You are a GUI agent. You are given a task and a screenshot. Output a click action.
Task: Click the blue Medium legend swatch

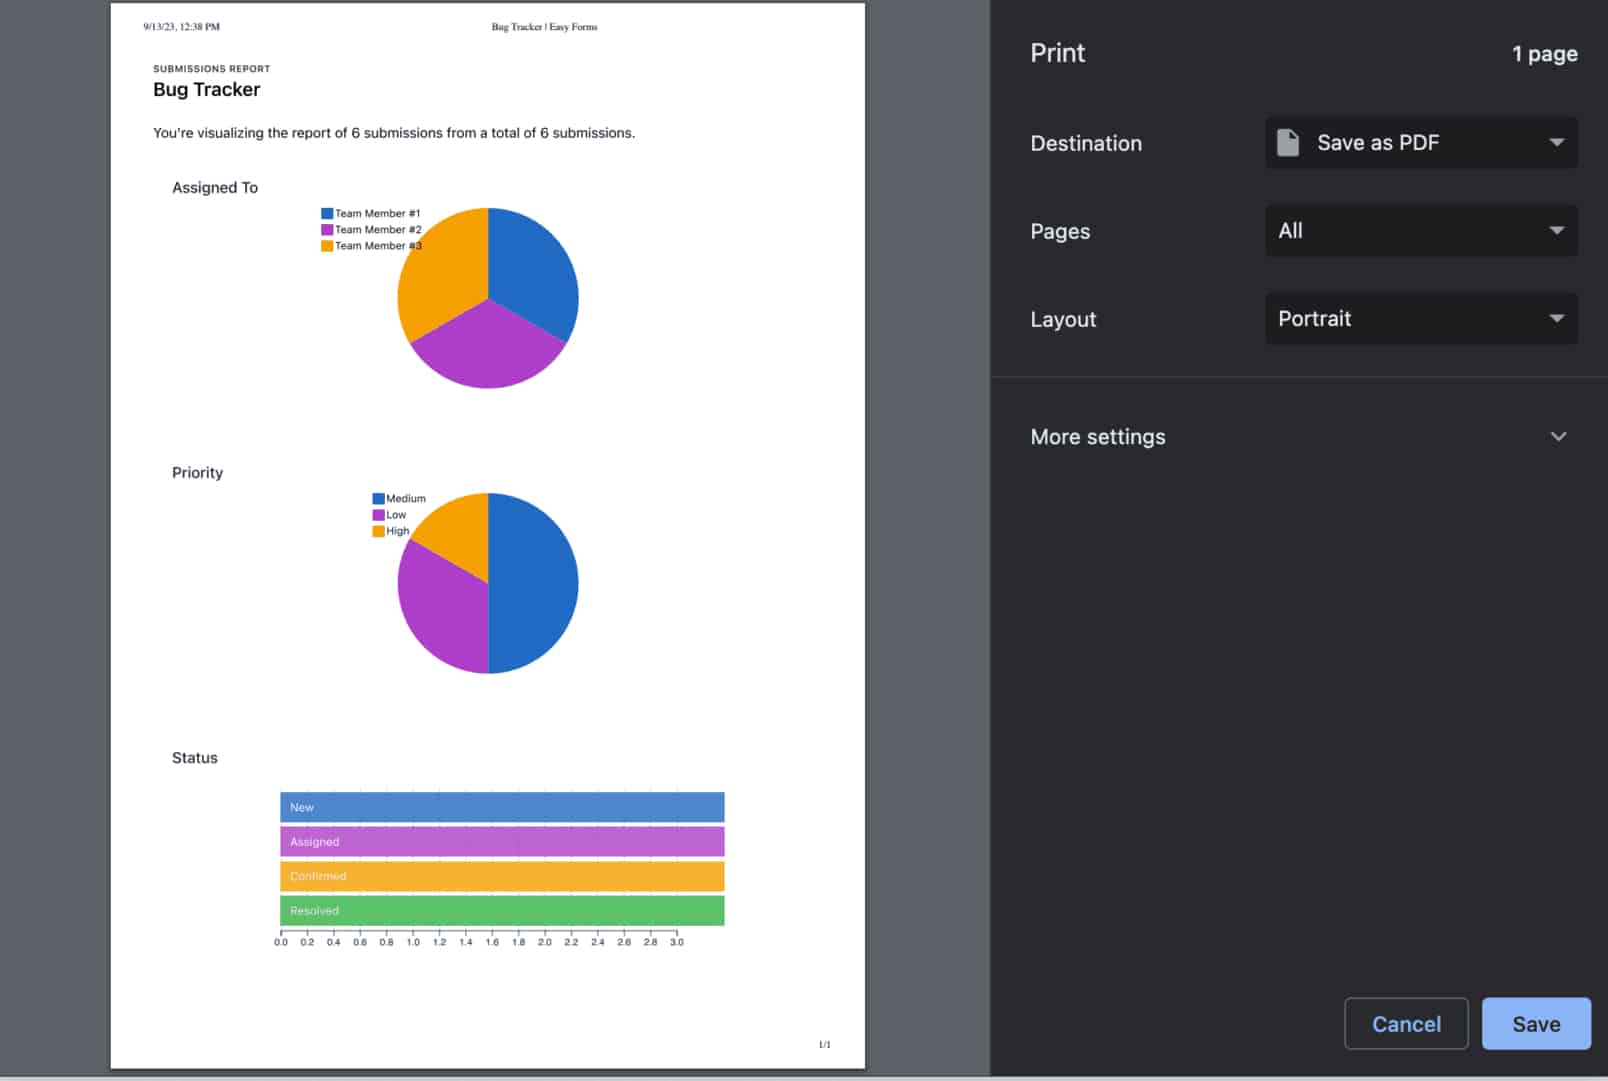(378, 499)
